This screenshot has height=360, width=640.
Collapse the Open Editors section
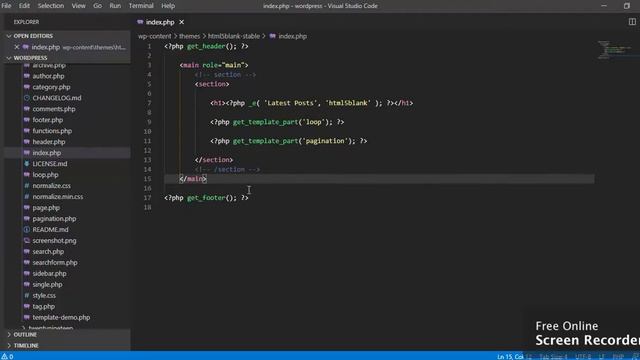[x=9, y=36]
